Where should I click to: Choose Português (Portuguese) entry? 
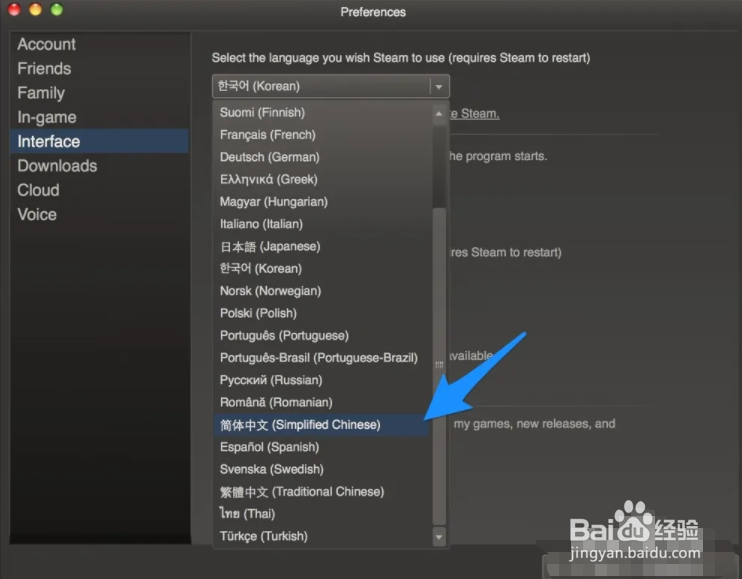tap(322, 335)
